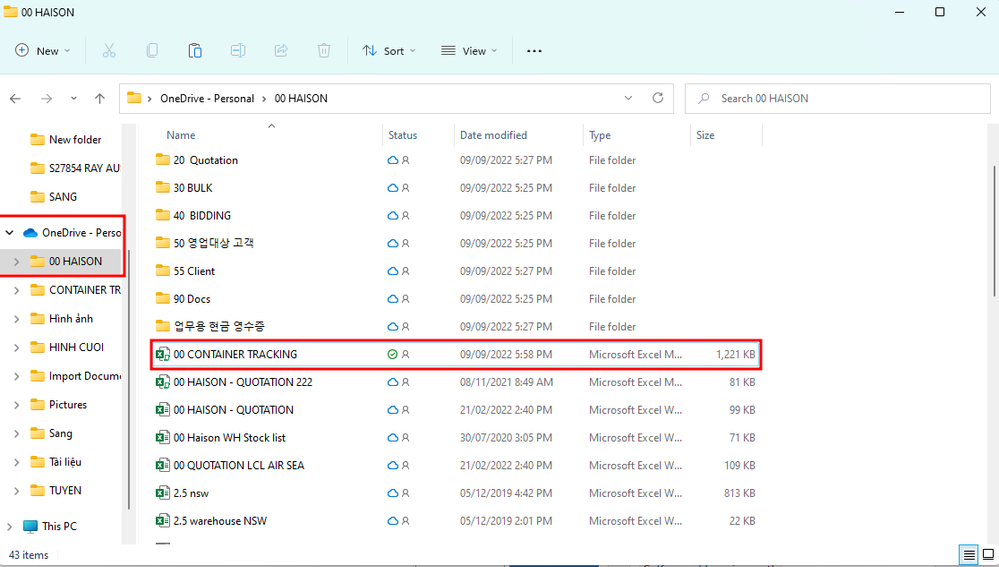Select the 00 CONTAINER TRACKING Excel file
This screenshot has height=567, width=999.
pos(235,354)
